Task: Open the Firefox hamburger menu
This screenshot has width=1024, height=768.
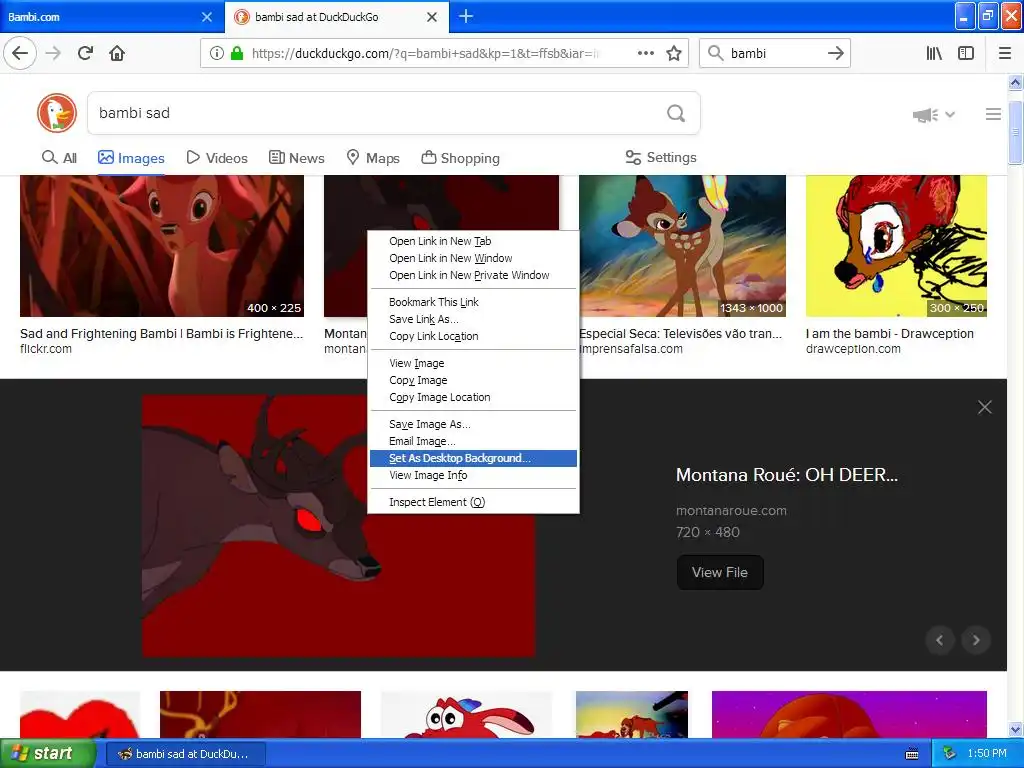Action: click(x=1005, y=53)
